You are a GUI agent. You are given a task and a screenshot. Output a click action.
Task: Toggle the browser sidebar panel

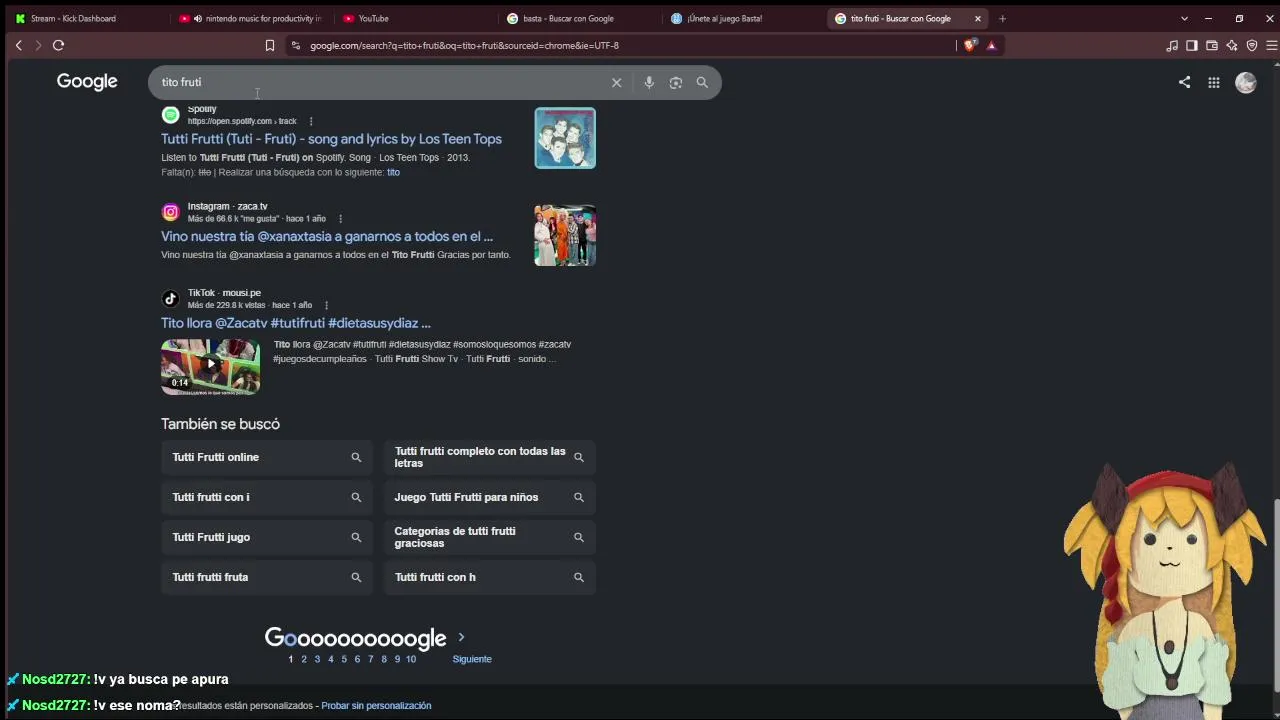tap(1192, 45)
